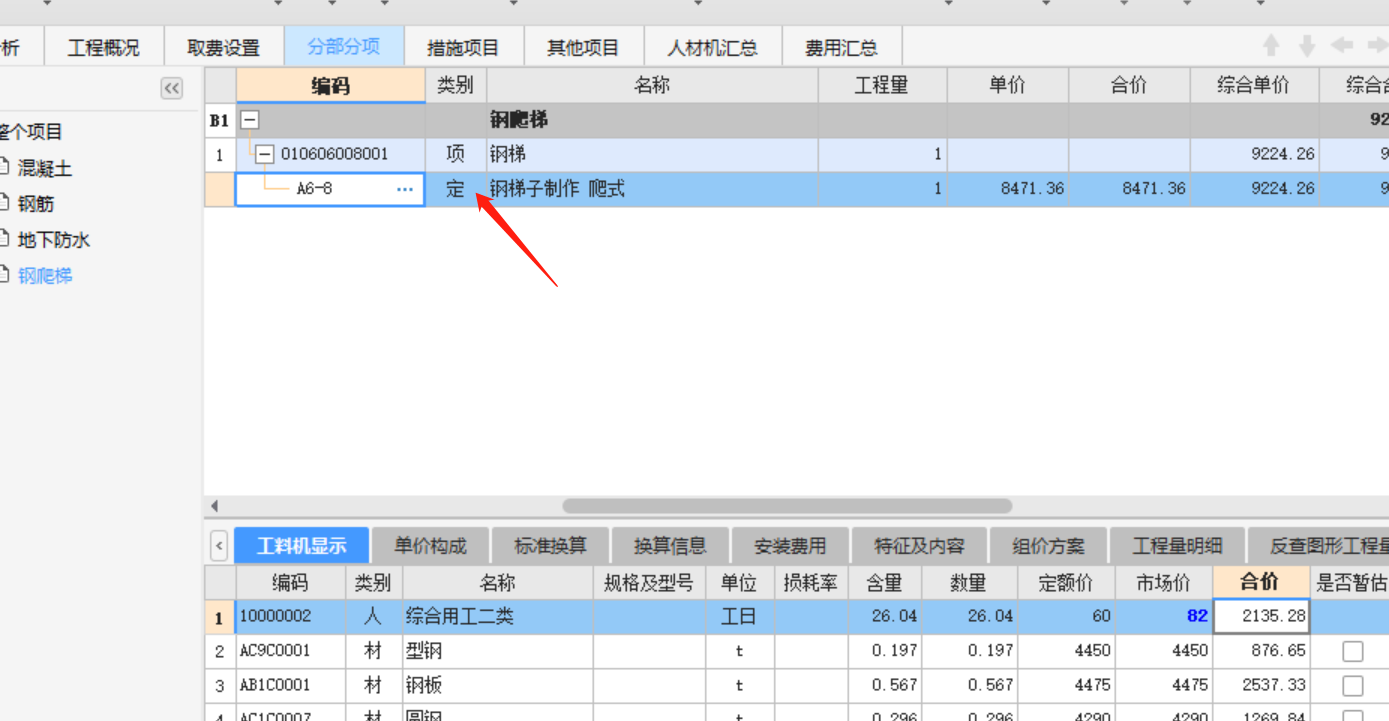This screenshot has height=721, width=1389.
Task: Click the 8471.36 单价 cell
Action: (x=1008, y=189)
